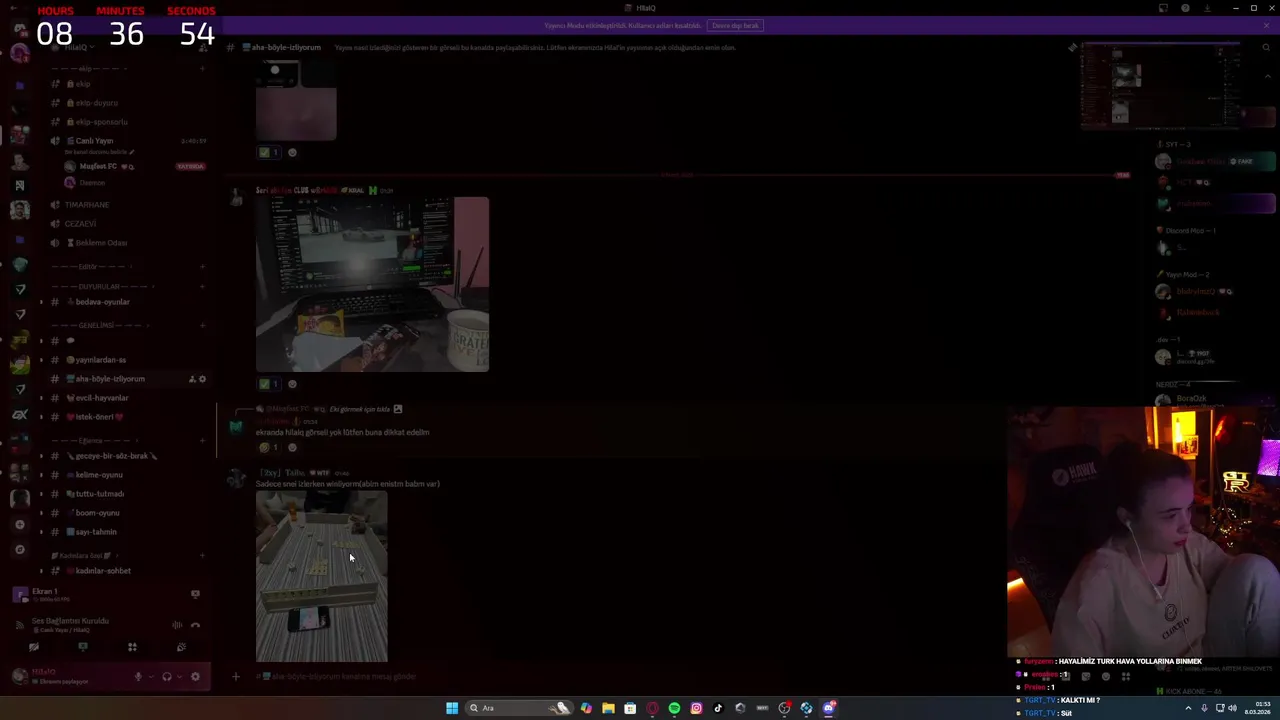This screenshot has width=1280, height=720.
Task: Open the evcil-hayvanlar channel
Action: [x=102, y=398]
